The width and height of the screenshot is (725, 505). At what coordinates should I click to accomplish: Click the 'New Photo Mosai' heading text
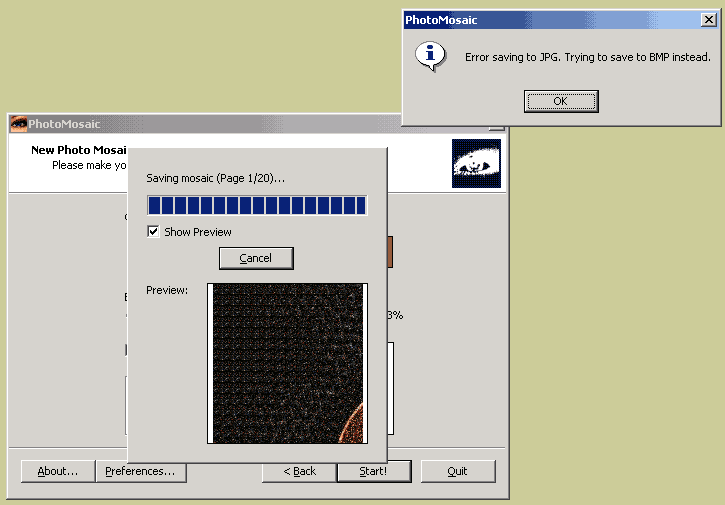(79, 150)
